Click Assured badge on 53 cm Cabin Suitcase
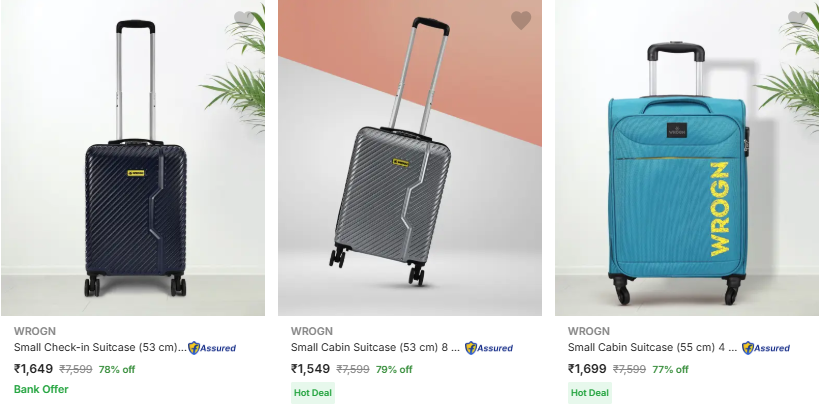The width and height of the screenshot is (822, 405). (489, 348)
